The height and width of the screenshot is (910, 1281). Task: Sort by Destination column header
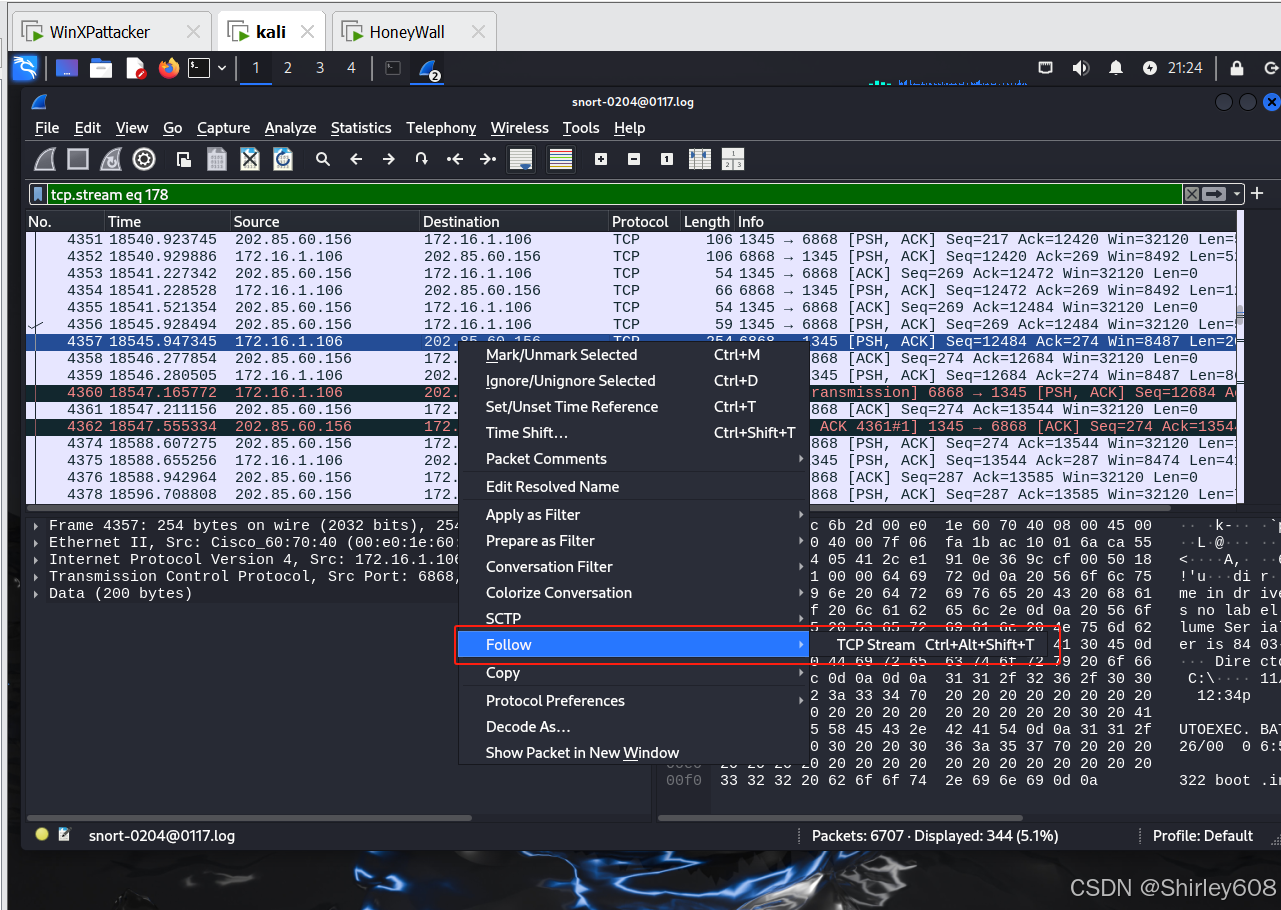[514, 222]
